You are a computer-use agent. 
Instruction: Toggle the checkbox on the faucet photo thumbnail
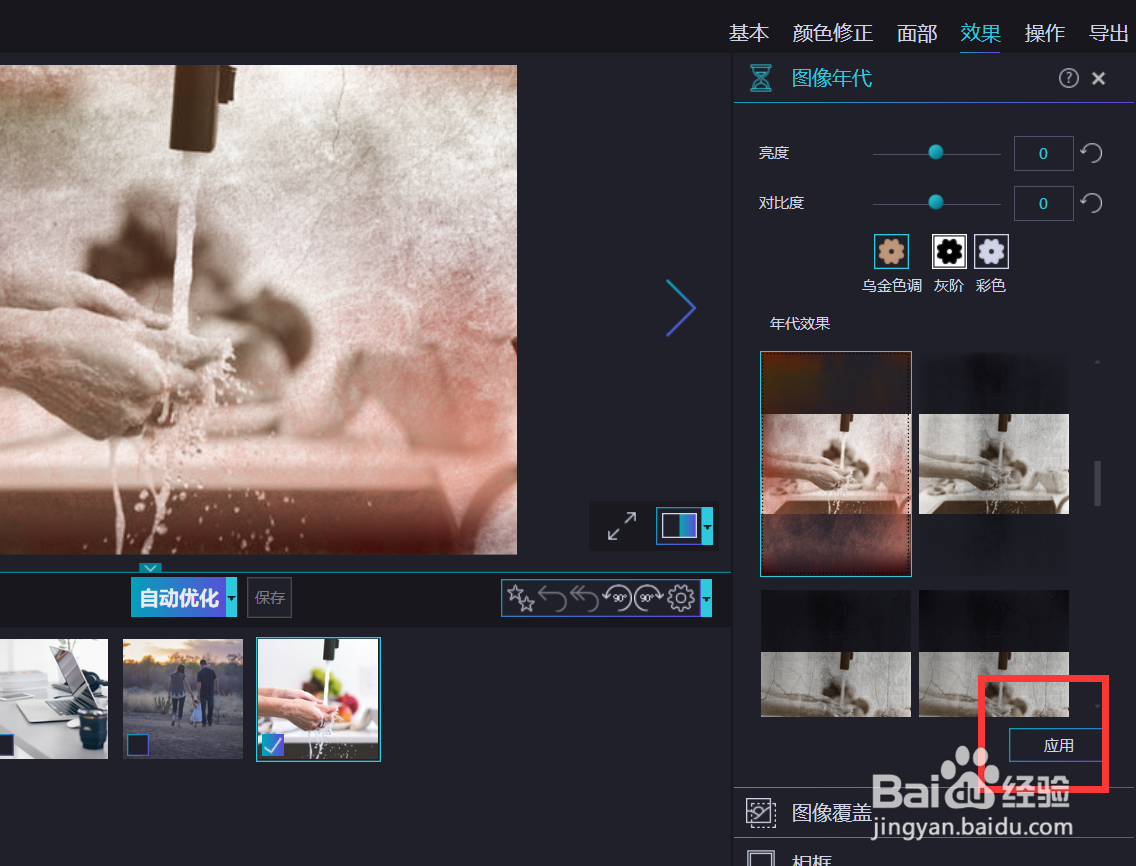point(272,745)
